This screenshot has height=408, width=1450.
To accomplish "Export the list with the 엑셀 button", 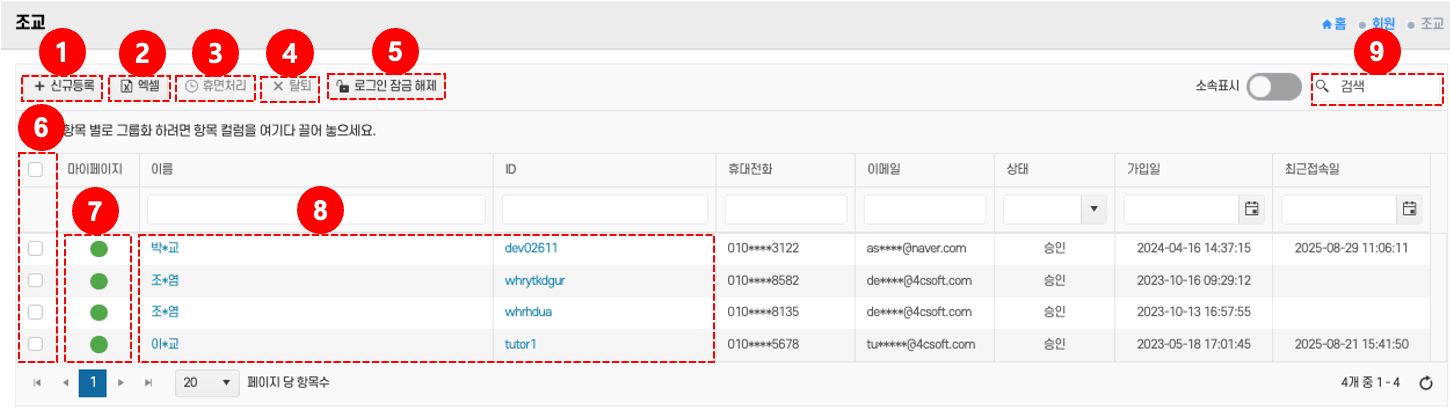I will pyautogui.click(x=140, y=87).
